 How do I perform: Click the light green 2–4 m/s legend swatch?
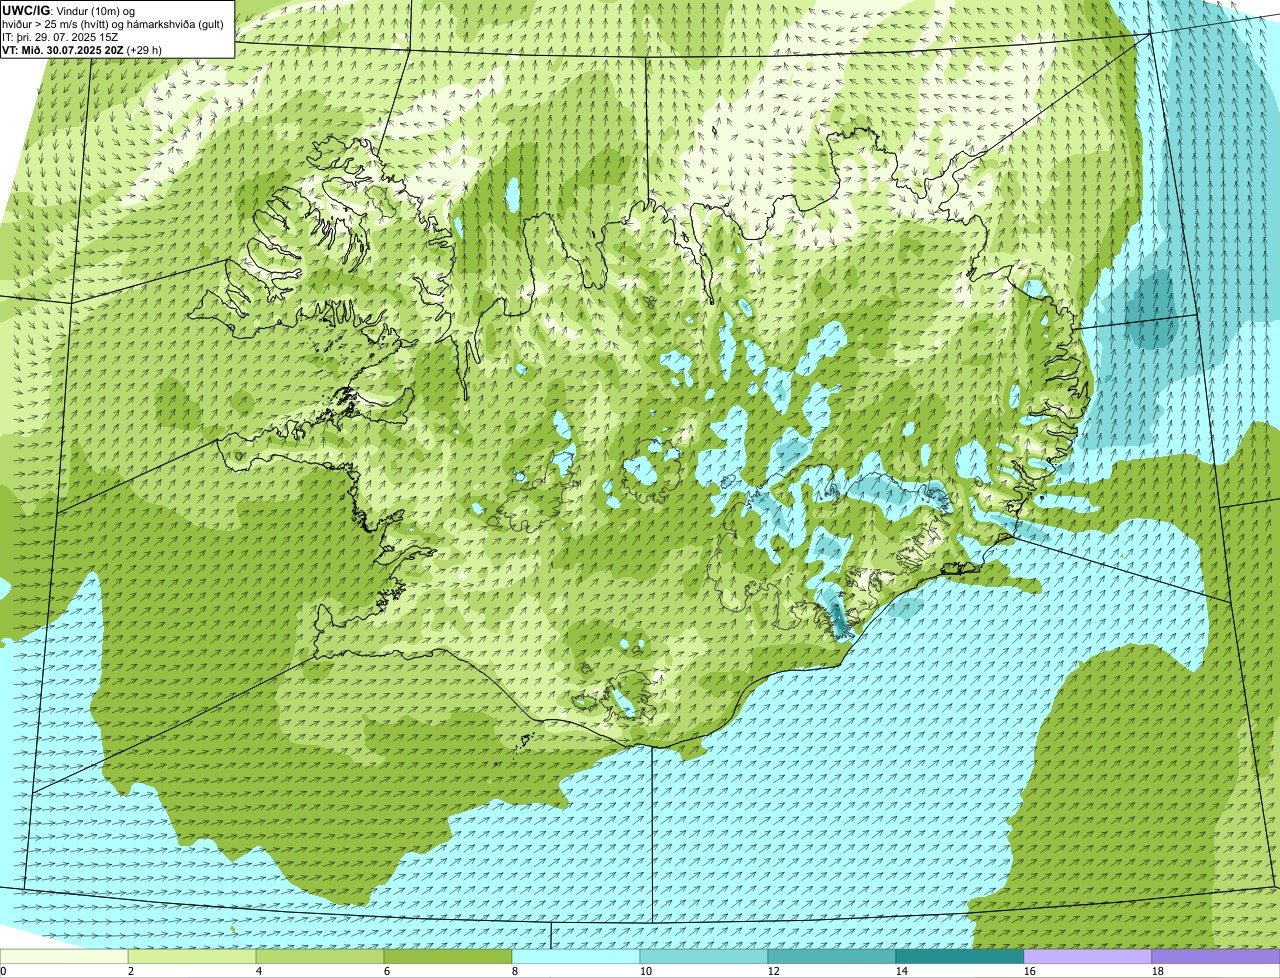(192, 957)
